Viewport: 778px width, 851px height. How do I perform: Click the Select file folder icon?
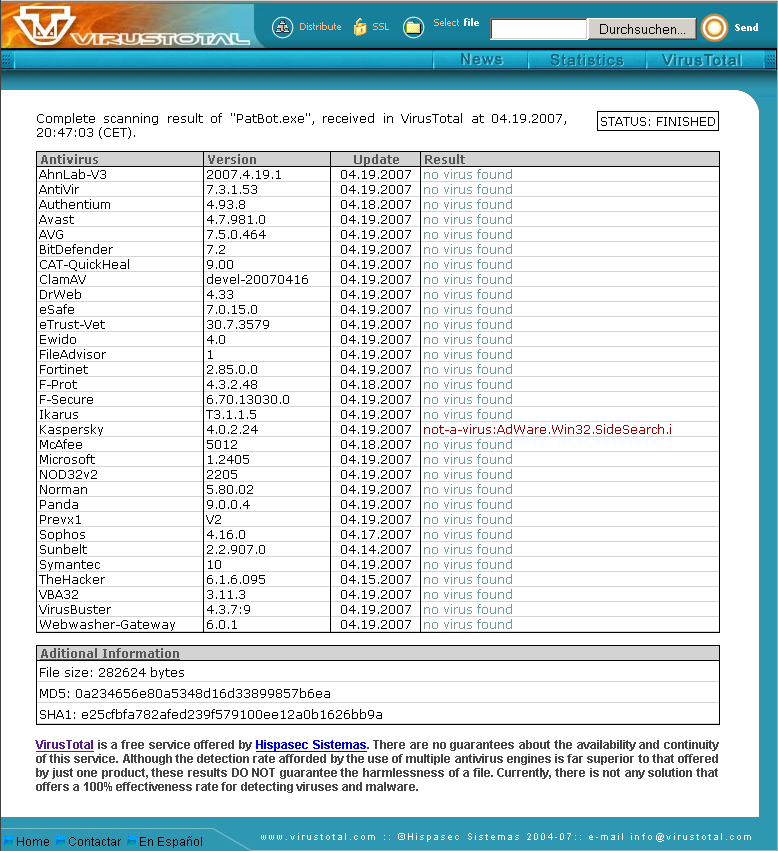pos(413,27)
